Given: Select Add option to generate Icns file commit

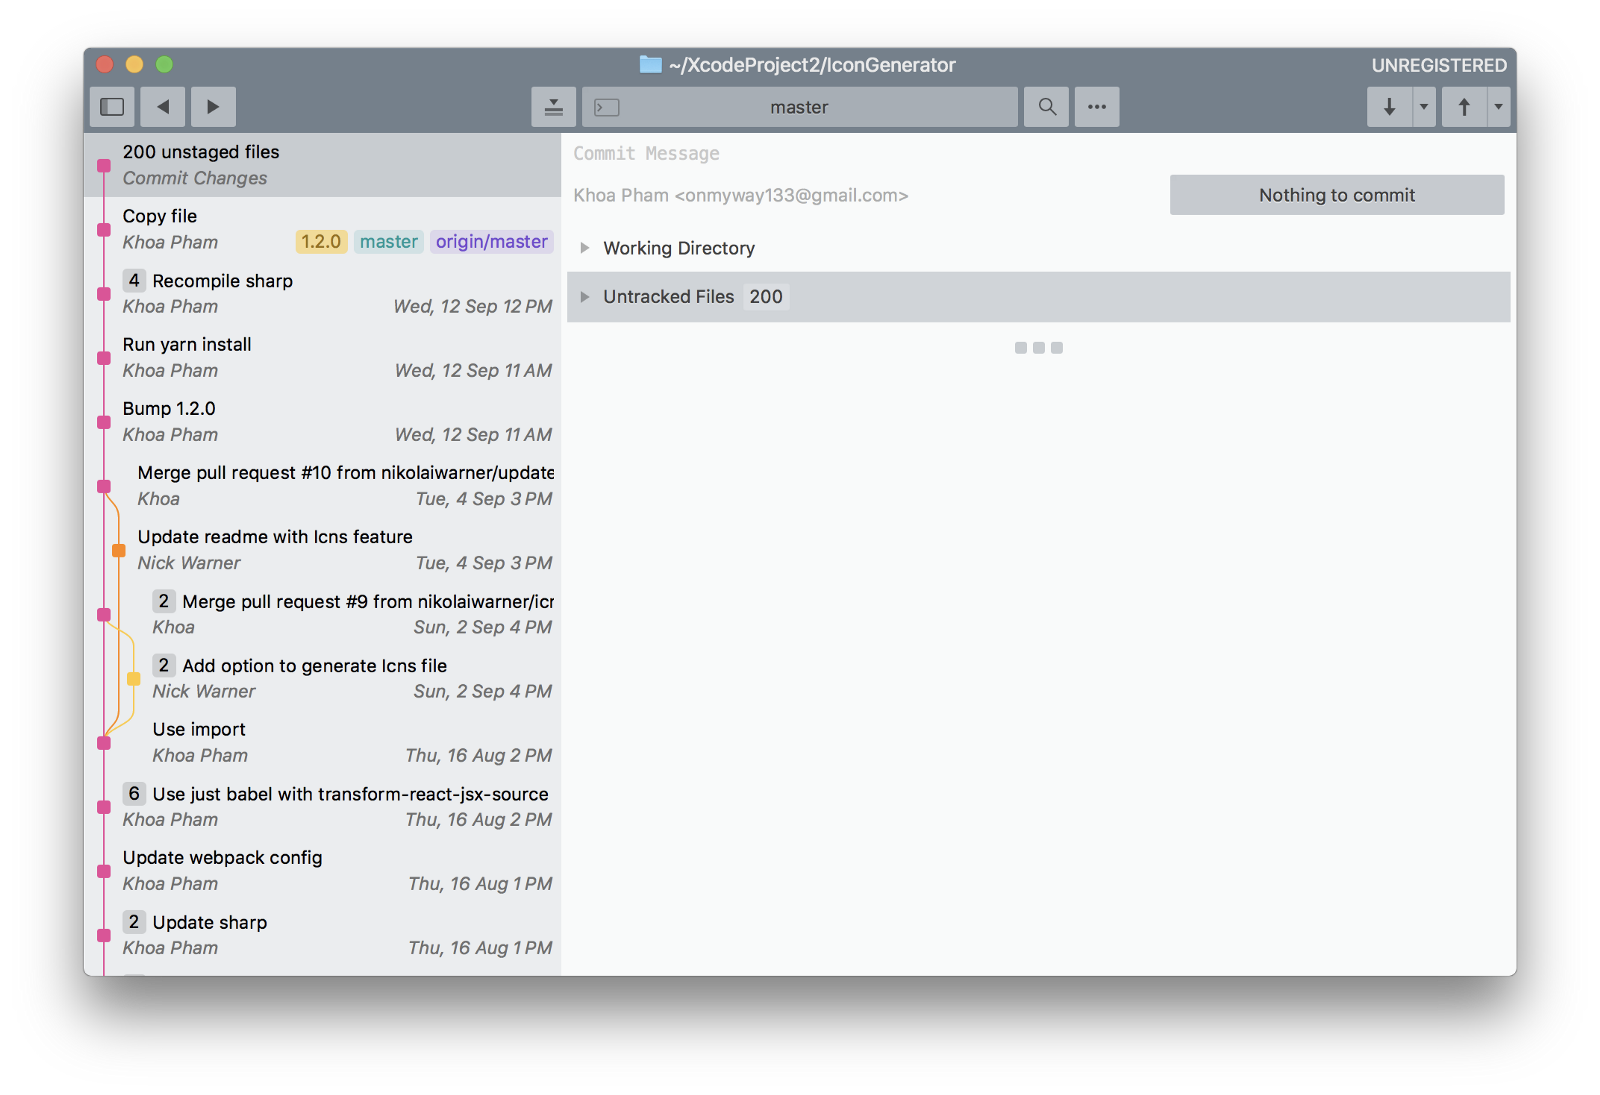Looking at the screenshot, I should [323, 678].
